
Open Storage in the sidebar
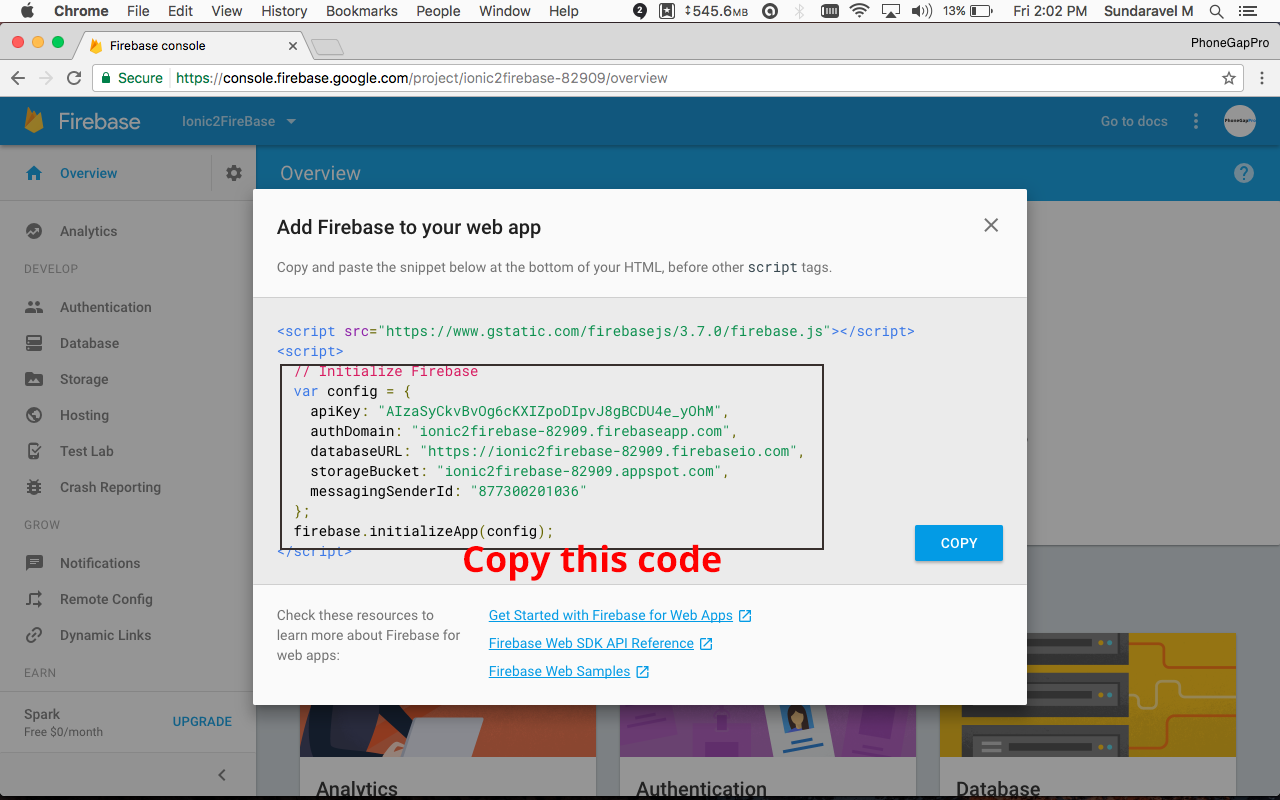[84, 379]
